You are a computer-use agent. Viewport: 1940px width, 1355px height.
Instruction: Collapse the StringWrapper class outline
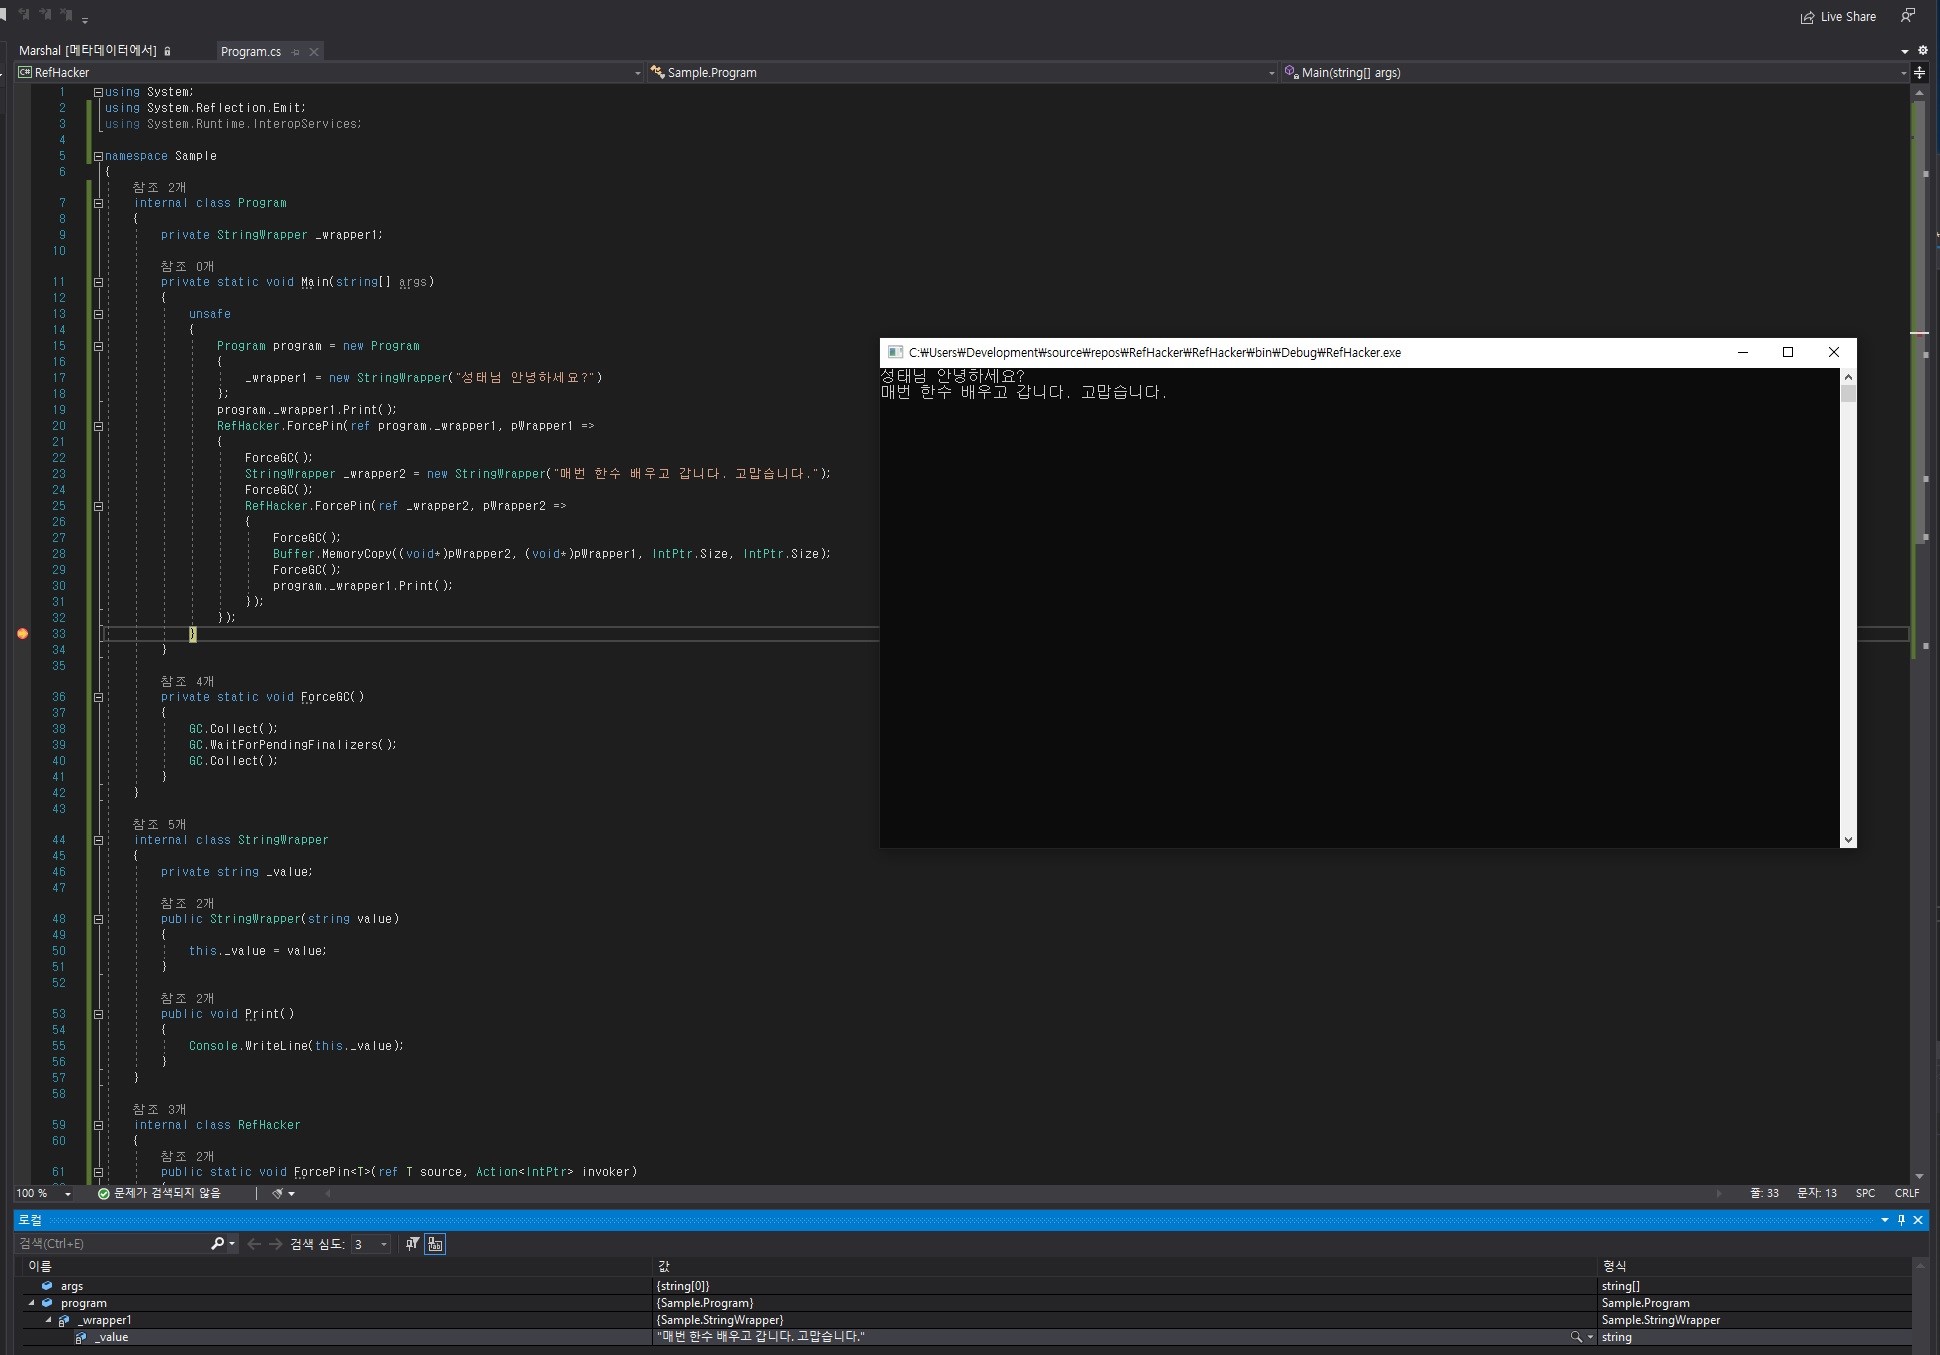[98, 840]
